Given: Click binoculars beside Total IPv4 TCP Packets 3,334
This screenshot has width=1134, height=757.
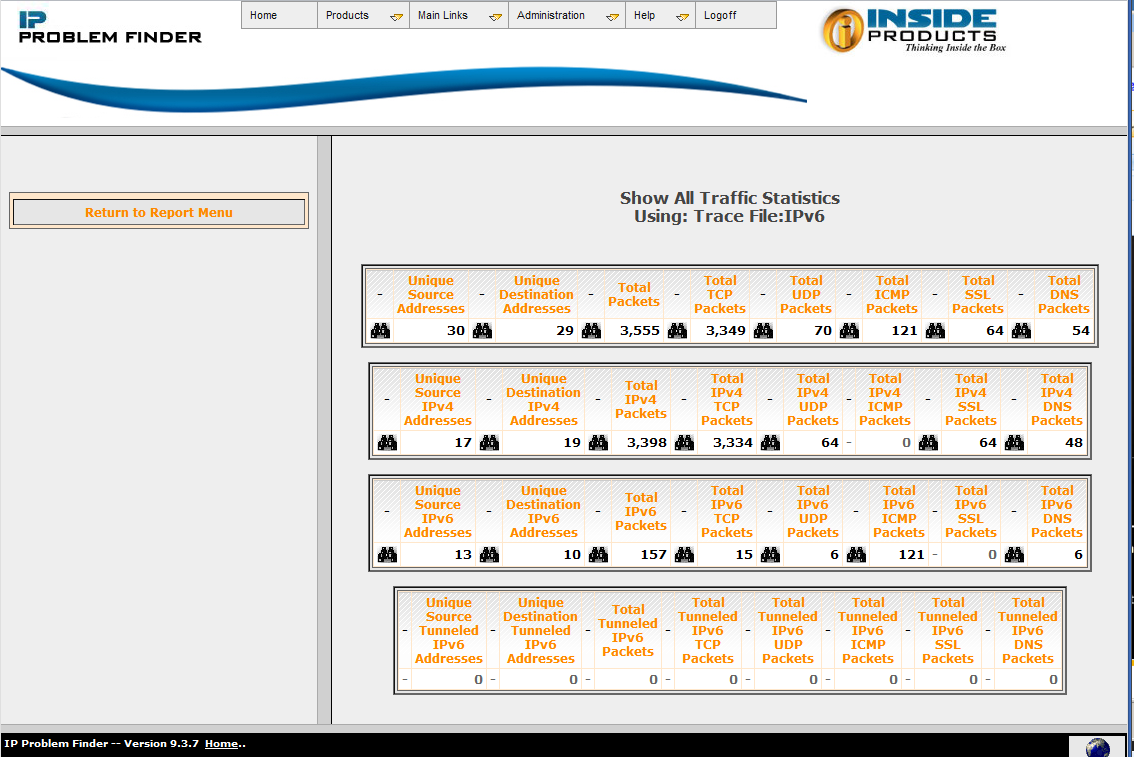Looking at the screenshot, I should coord(684,443).
